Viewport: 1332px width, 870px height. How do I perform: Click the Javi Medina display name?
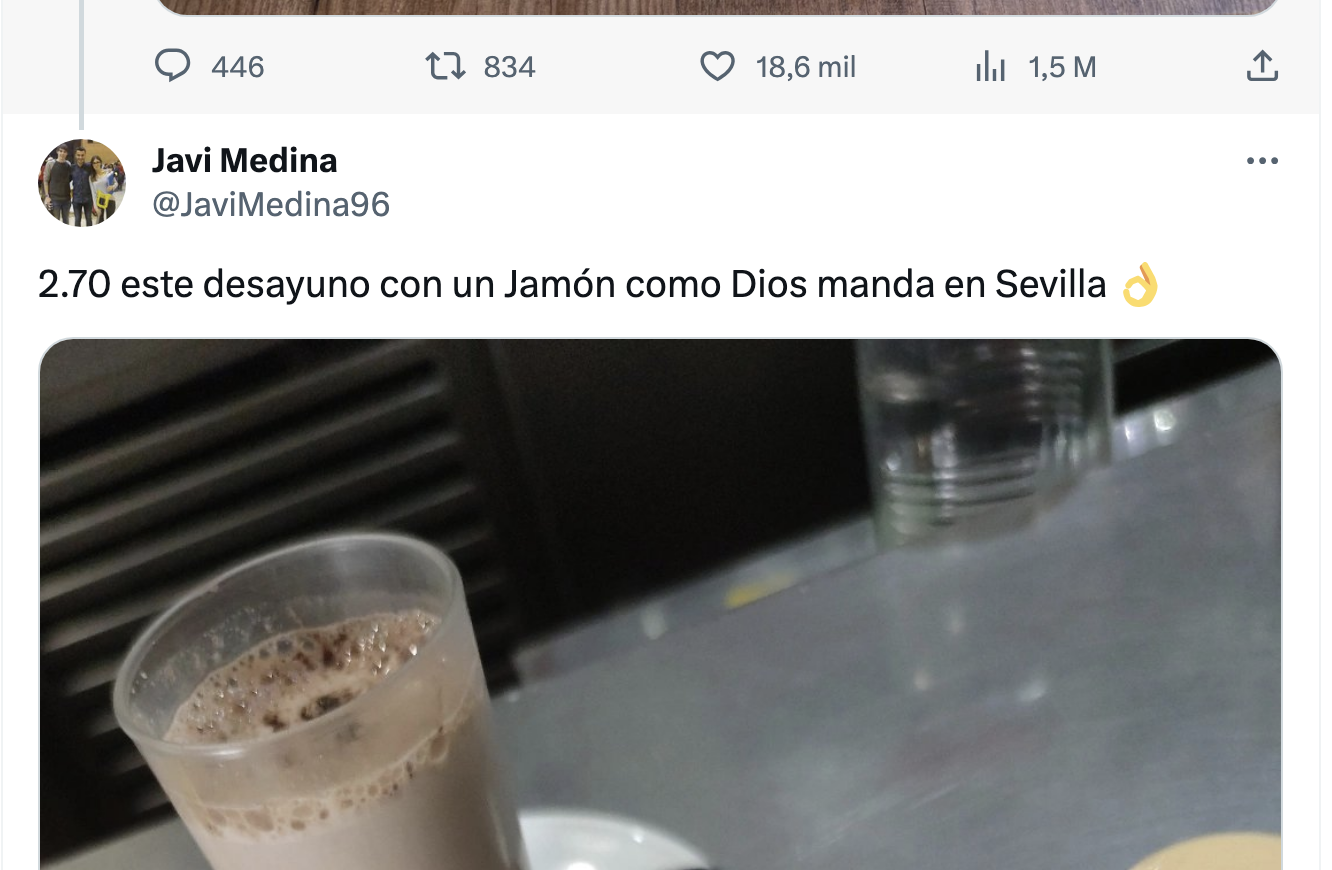coord(245,160)
